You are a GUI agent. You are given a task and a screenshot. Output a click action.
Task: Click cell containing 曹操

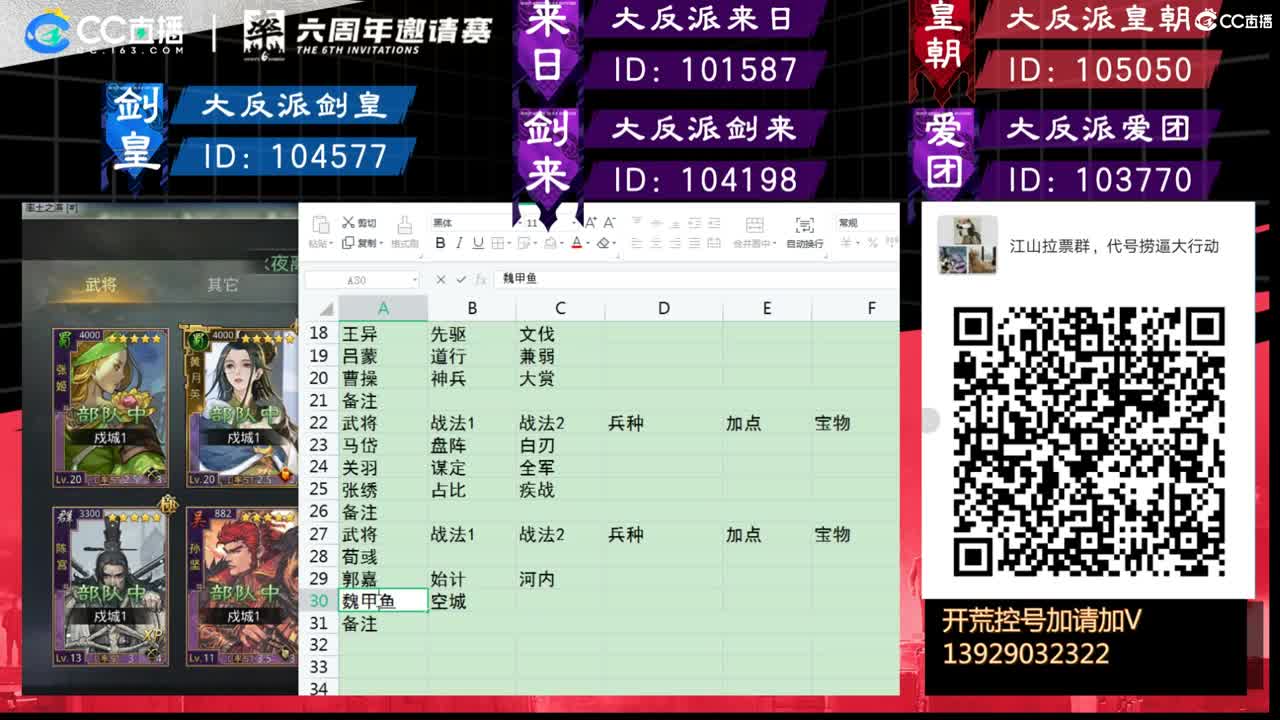click(x=383, y=378)
